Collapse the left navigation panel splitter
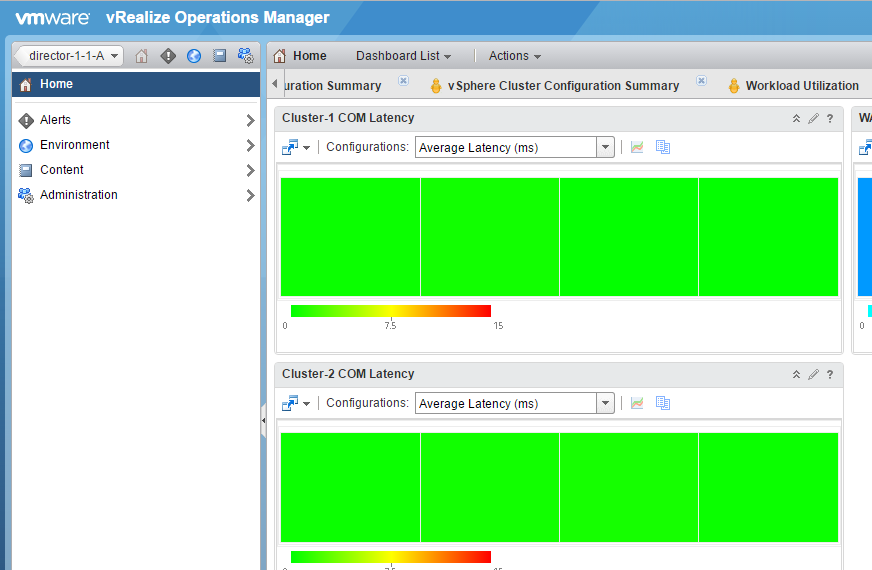Image resolution: width=872 pixels, height=570 pixels. 264,420
